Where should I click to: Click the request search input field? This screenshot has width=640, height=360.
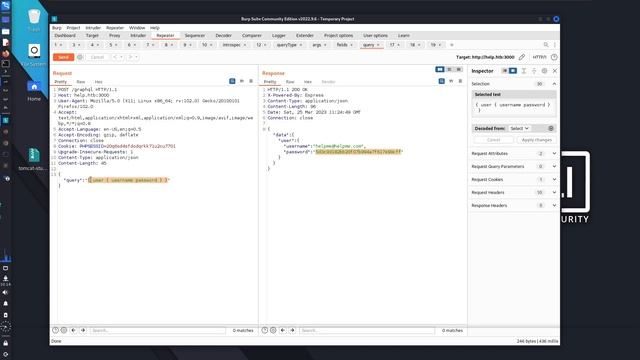tap(158, 330)
